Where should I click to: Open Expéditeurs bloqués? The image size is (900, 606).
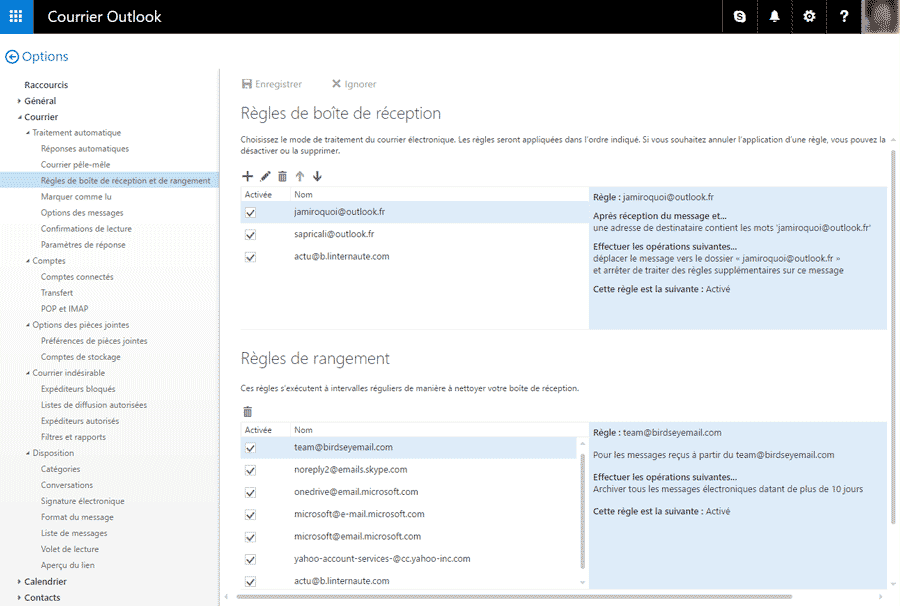pos(78,389)
